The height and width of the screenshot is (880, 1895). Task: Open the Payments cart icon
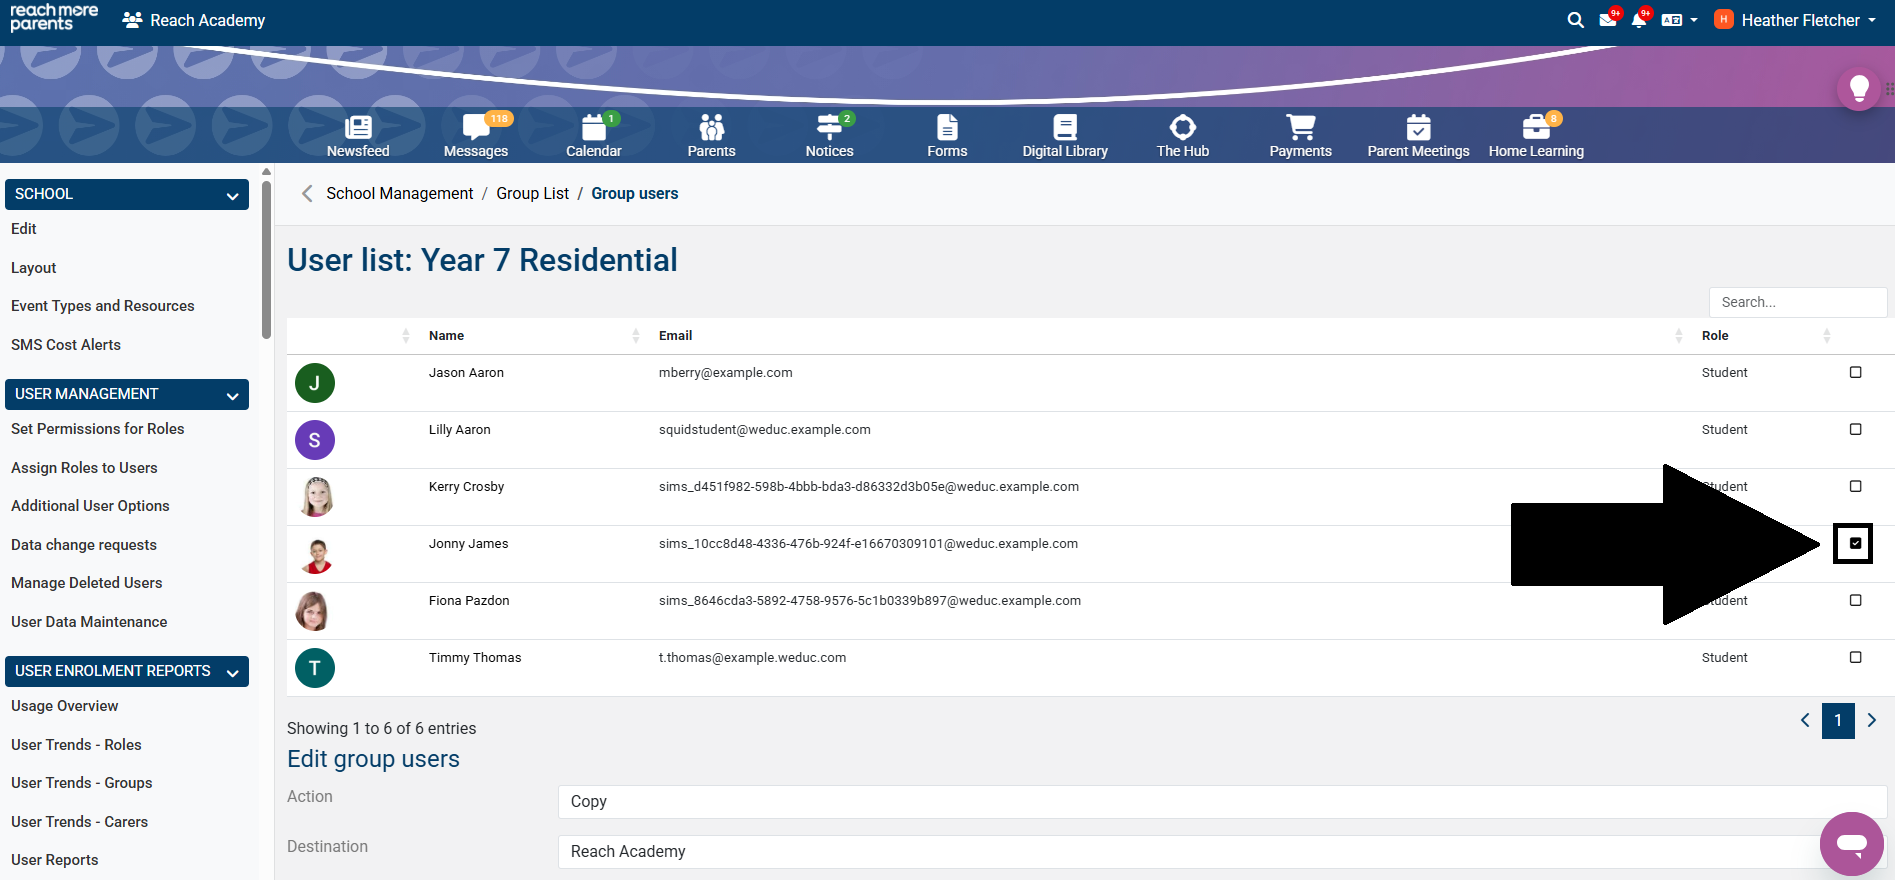point(1300,128)
